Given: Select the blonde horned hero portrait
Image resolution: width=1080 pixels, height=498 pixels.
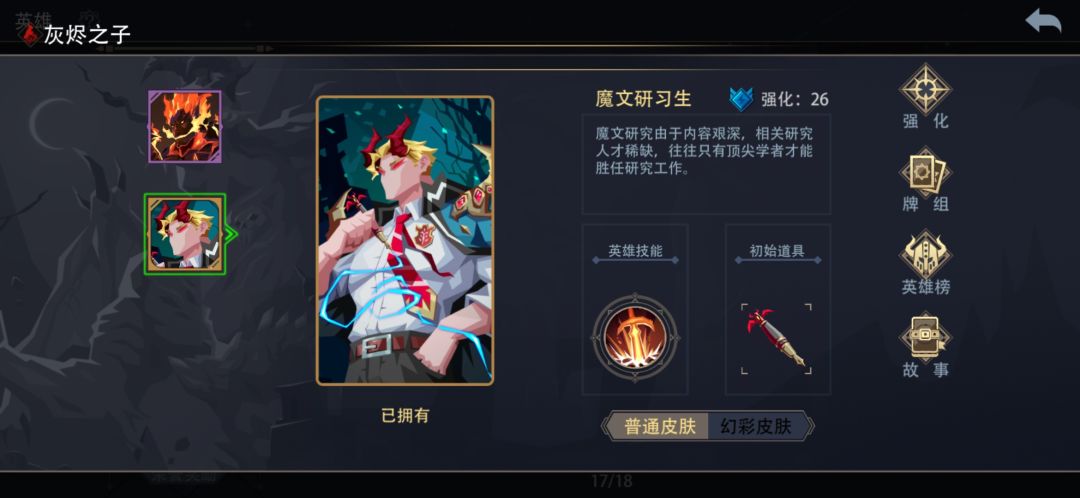Looking at the screenshot, I should (185, 234).
